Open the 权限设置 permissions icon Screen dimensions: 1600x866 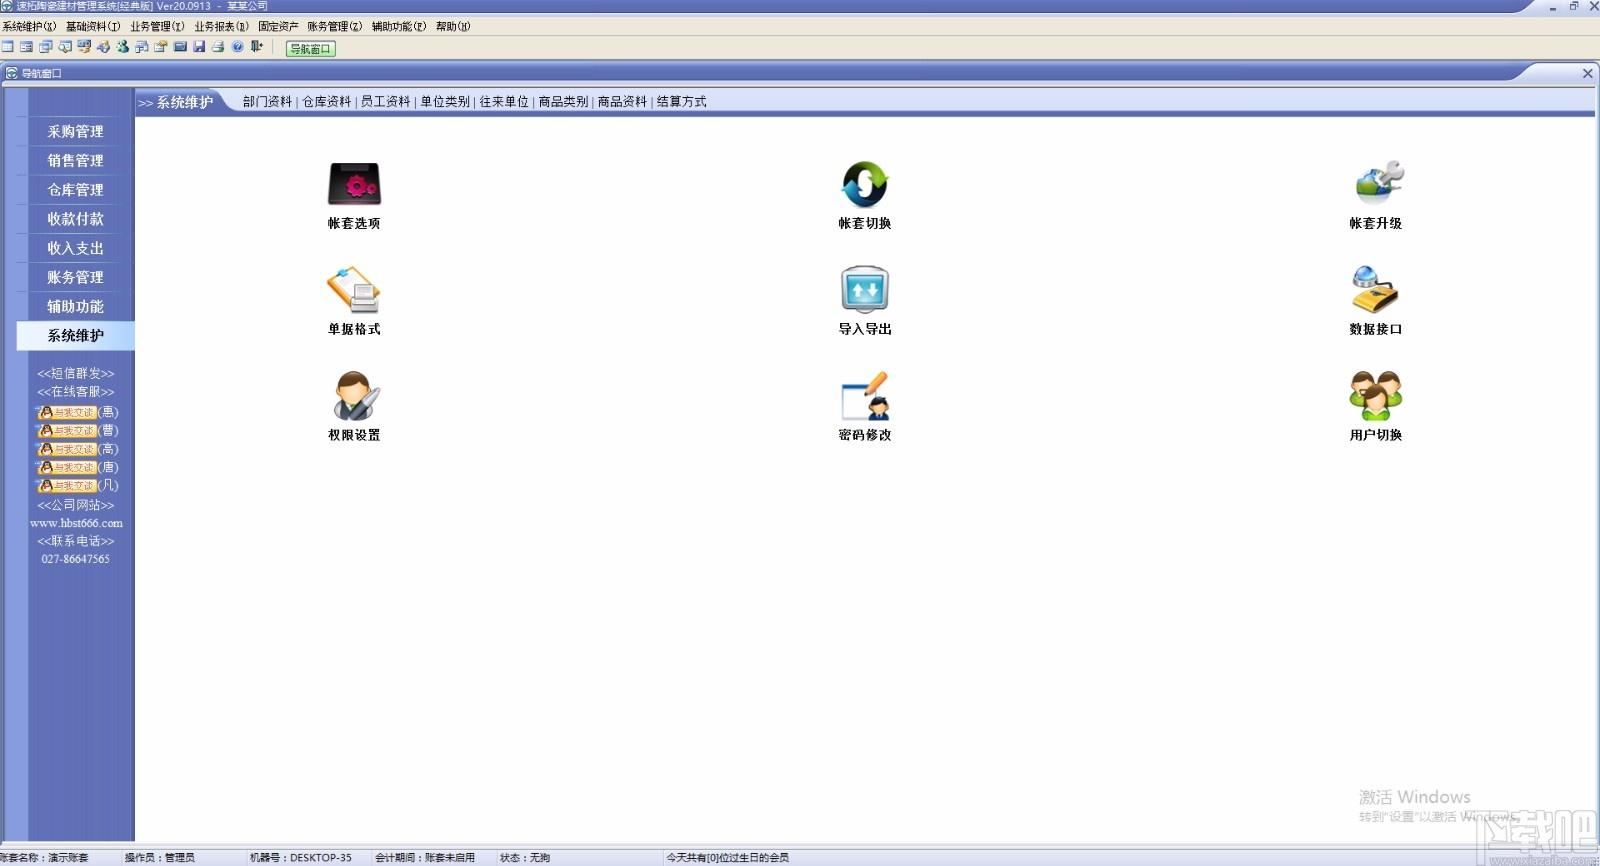click(354, 396)
